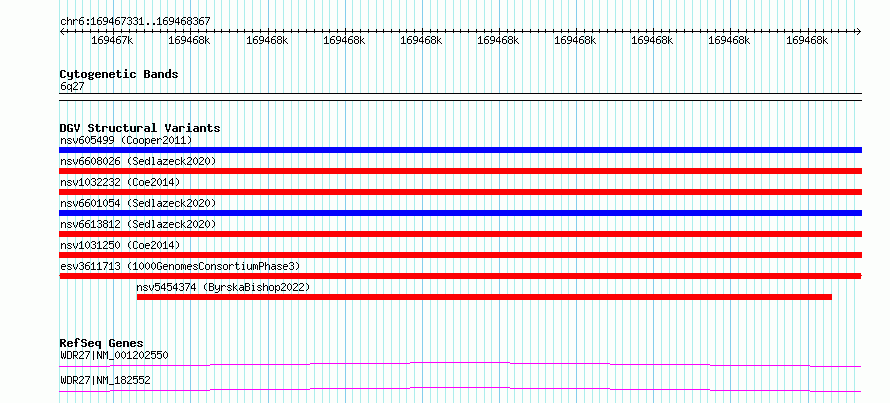
Task: Click the magenta line for WDR27|NM_001202550
Action: point(460,364)
